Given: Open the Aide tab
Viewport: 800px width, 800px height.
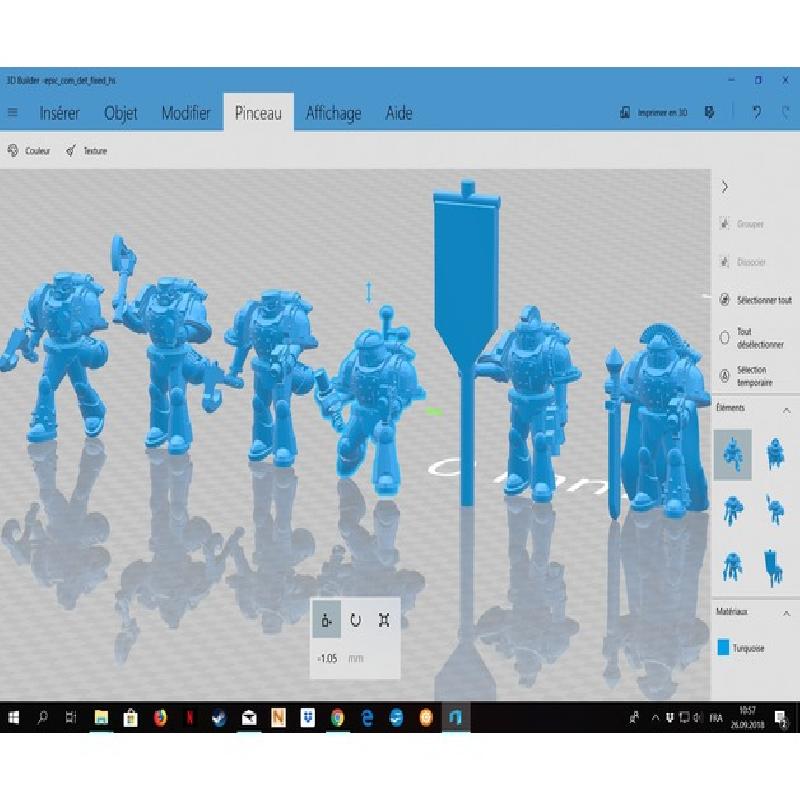Looking at the screenshot, I should pyautogui.click(x=399, y=113).
